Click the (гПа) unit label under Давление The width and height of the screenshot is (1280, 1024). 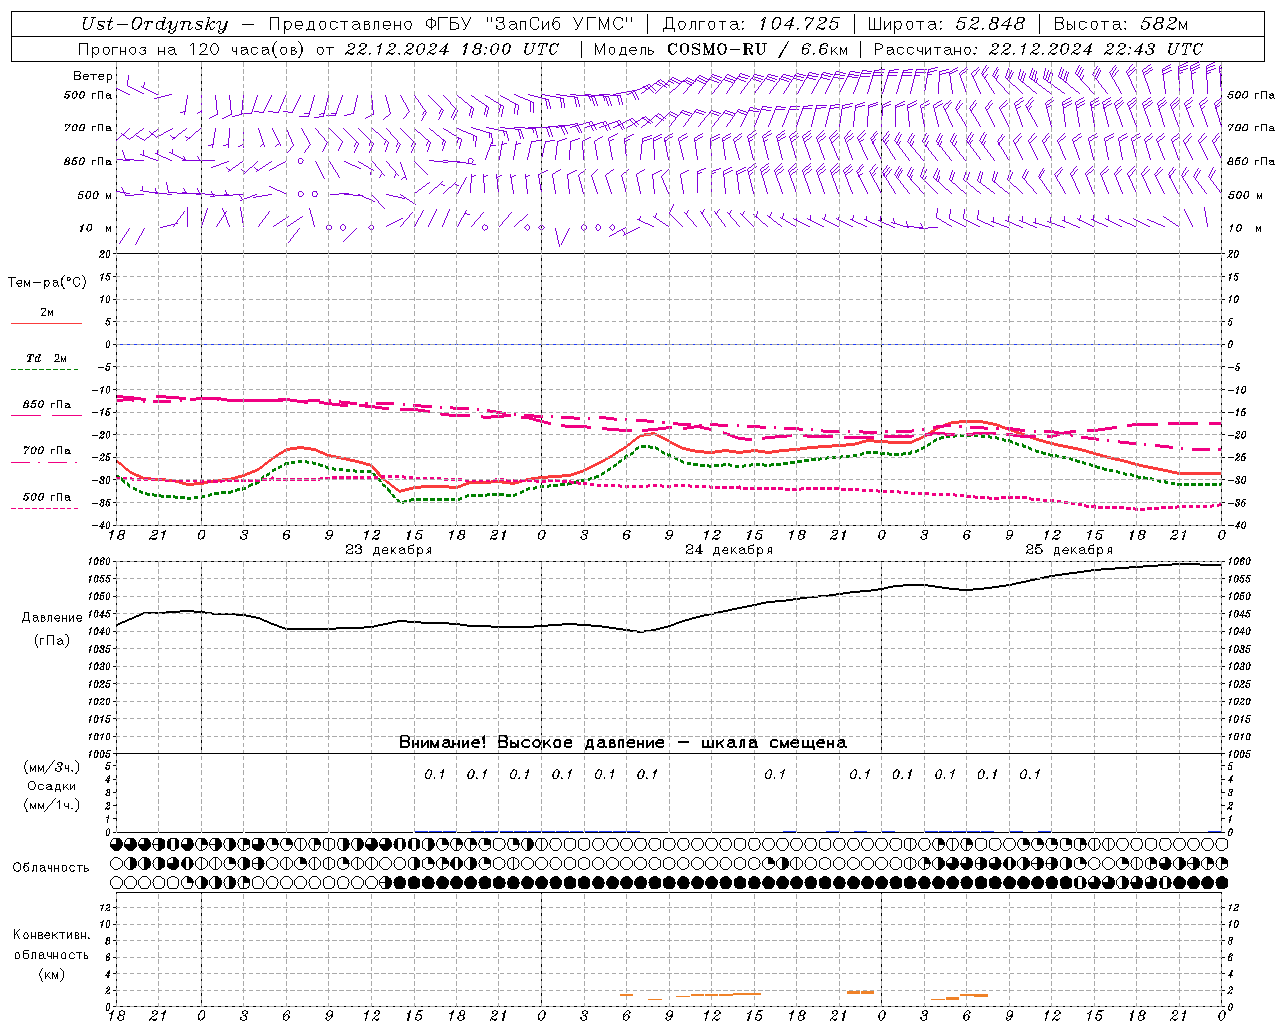click(x=52, y=641)
